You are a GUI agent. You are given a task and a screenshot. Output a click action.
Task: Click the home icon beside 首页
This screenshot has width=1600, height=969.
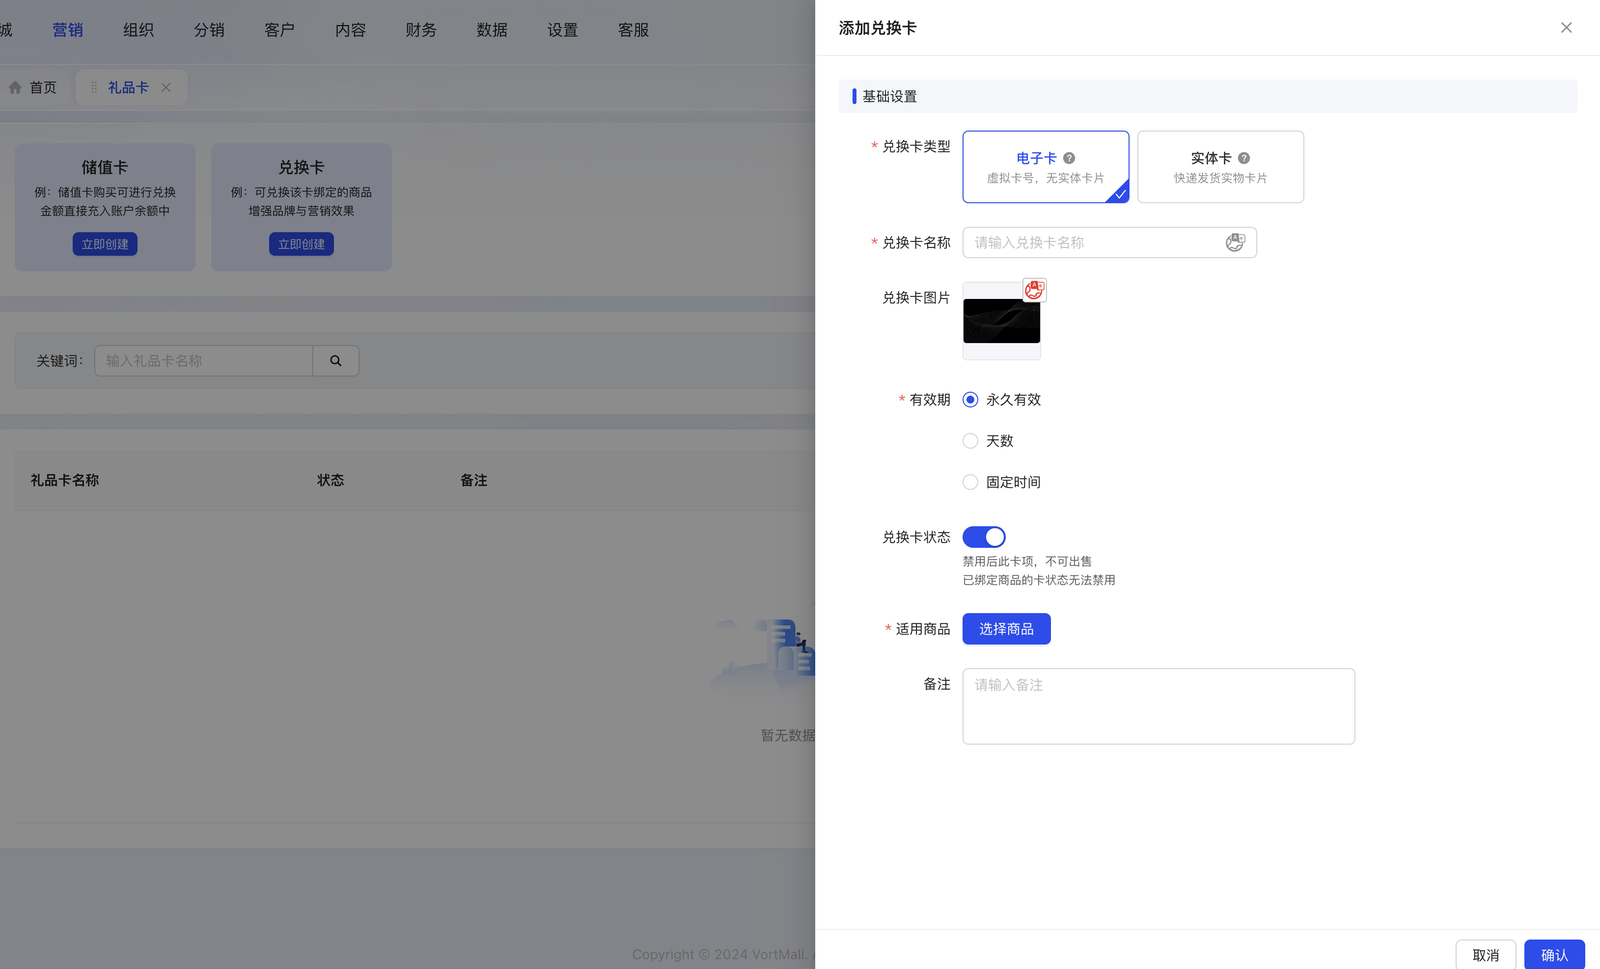click(15, 88)
